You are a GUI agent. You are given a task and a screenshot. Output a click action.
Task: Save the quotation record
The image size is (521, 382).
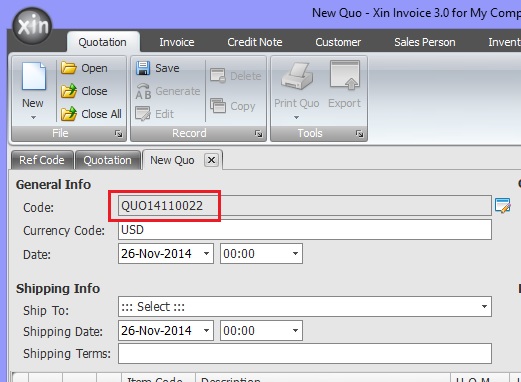[x=158, y=68]
